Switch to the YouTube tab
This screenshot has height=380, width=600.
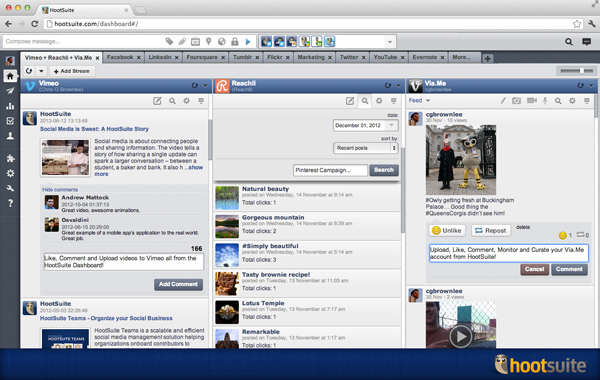pyautogui.click(x=389, y=57)
